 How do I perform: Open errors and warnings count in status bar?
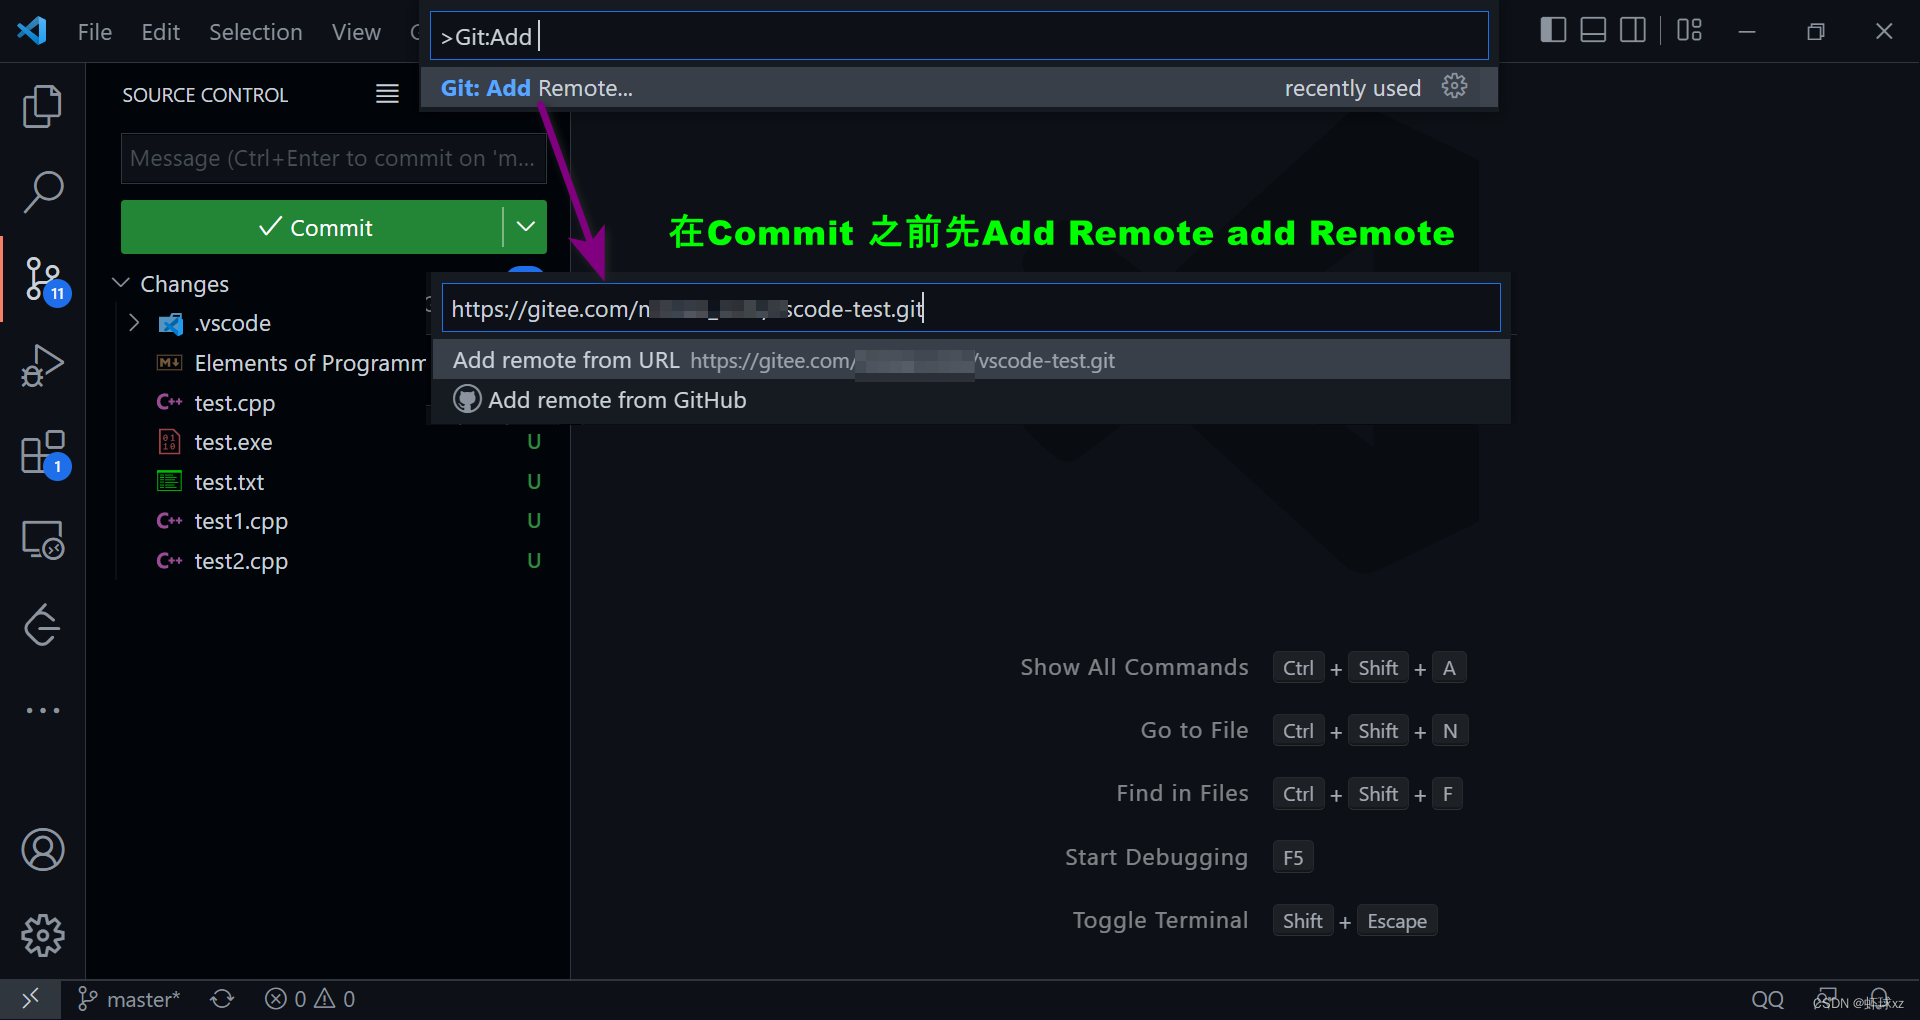click(x=310, y=999)
